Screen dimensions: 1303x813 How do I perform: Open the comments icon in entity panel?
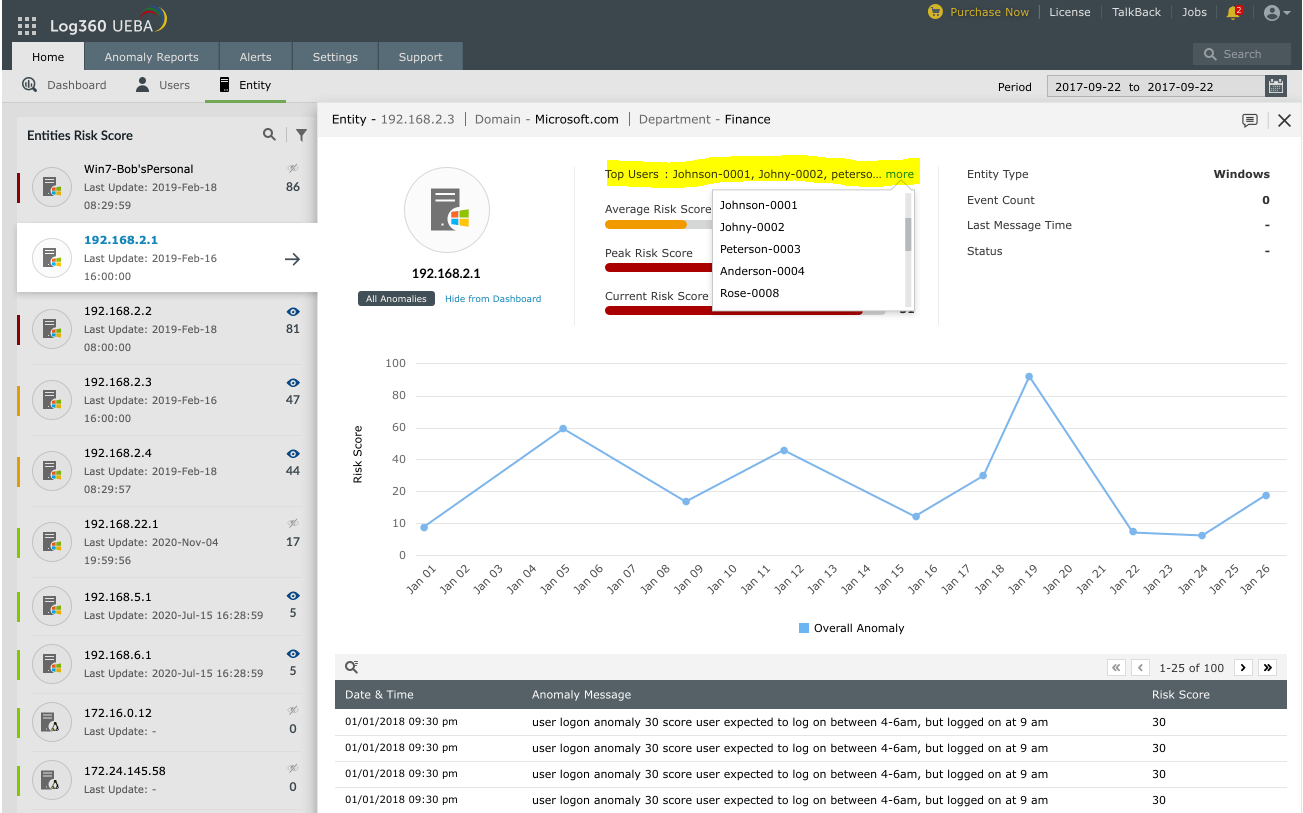(1249, 120)
